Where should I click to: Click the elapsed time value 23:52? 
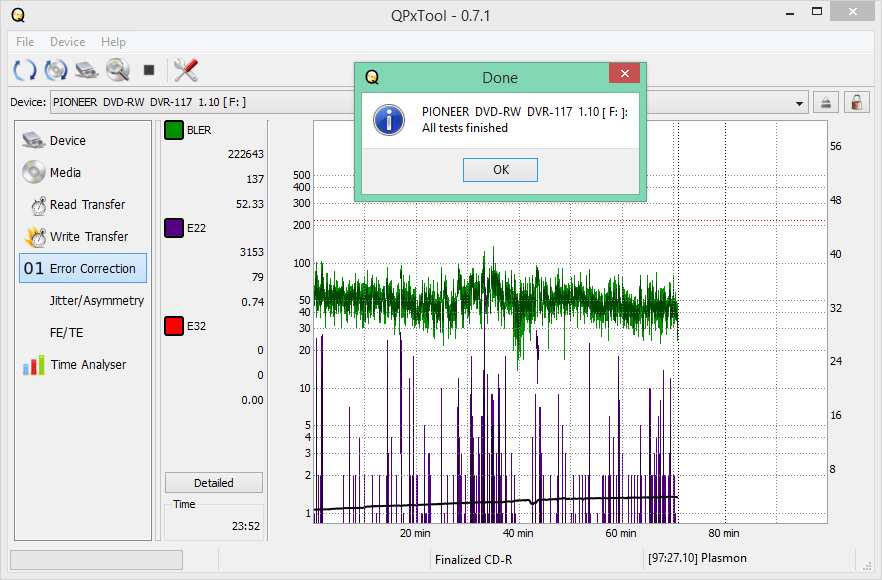point(246,526)
